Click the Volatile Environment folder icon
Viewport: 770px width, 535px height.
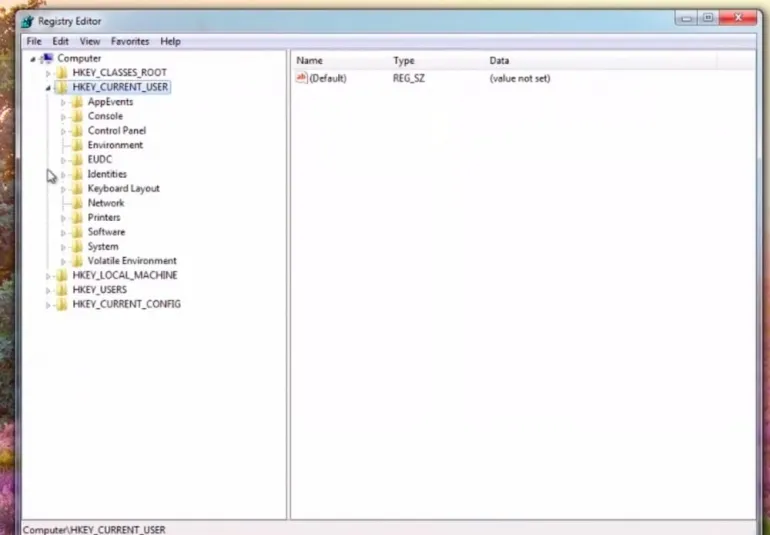[x=77, y=261]
